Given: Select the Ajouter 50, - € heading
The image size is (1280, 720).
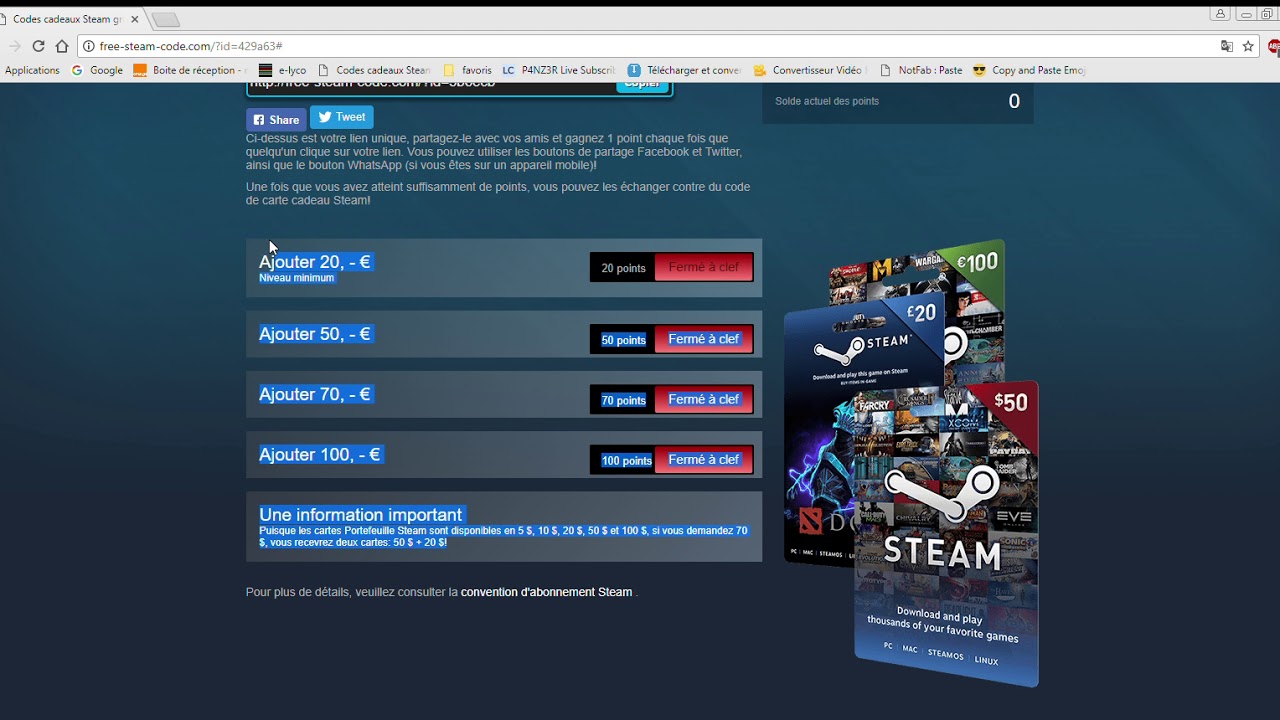Looking at the screenshot, I should 315,334.
